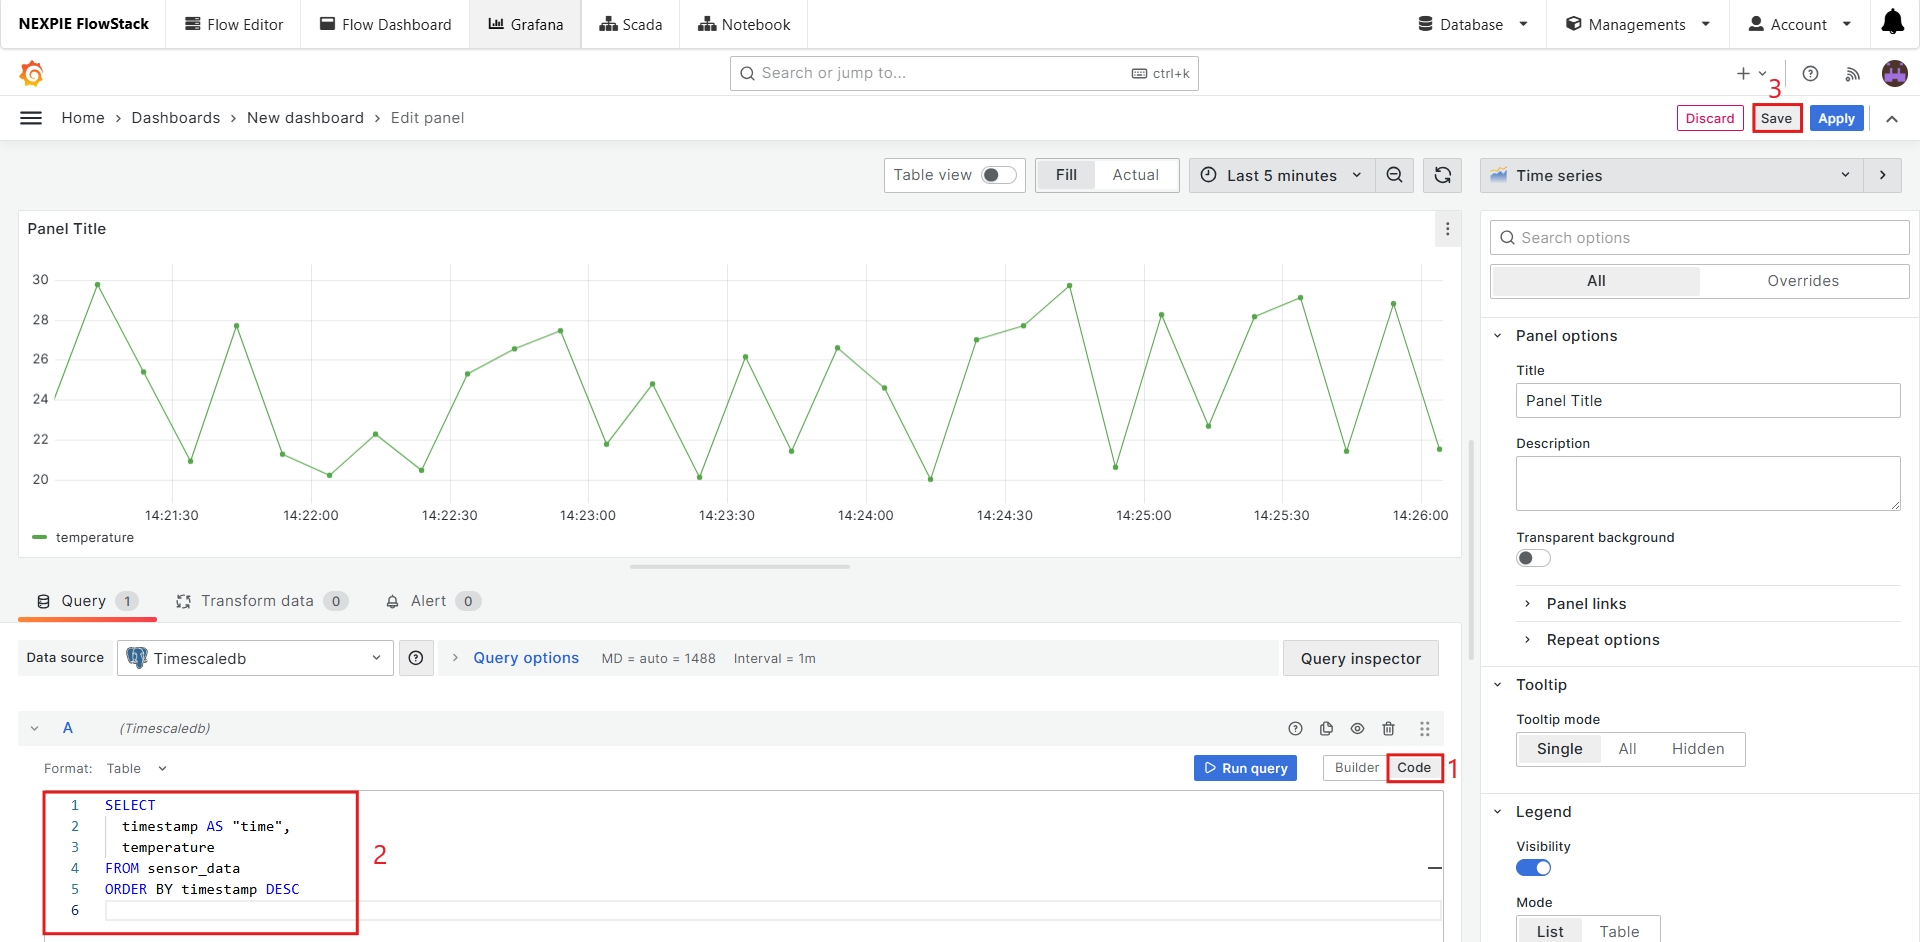The height and width of the screenshot is (942, 1920).
Task: Open Last 5 minutes time picker
Action: (1282, 175)
